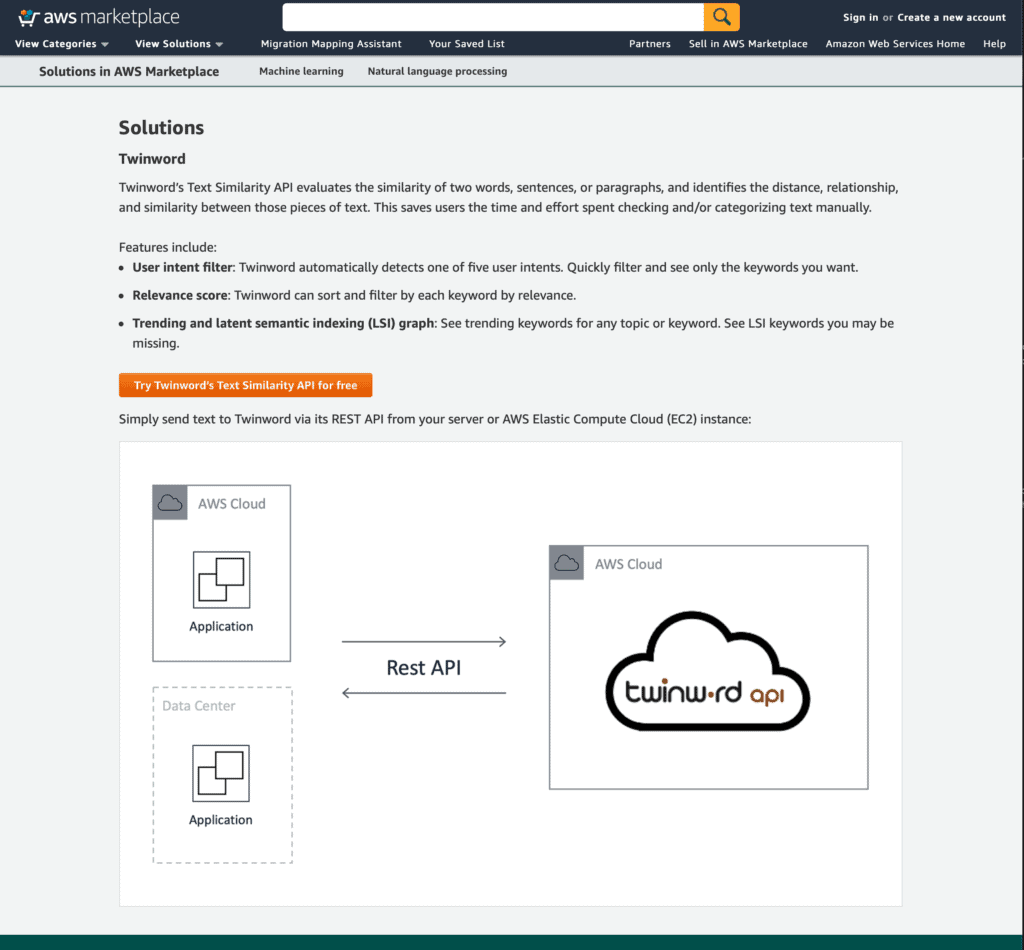The height and width of the screenshot is (950, 1024).
Task: Open the Help page
Action: click(x=995, y=44)
